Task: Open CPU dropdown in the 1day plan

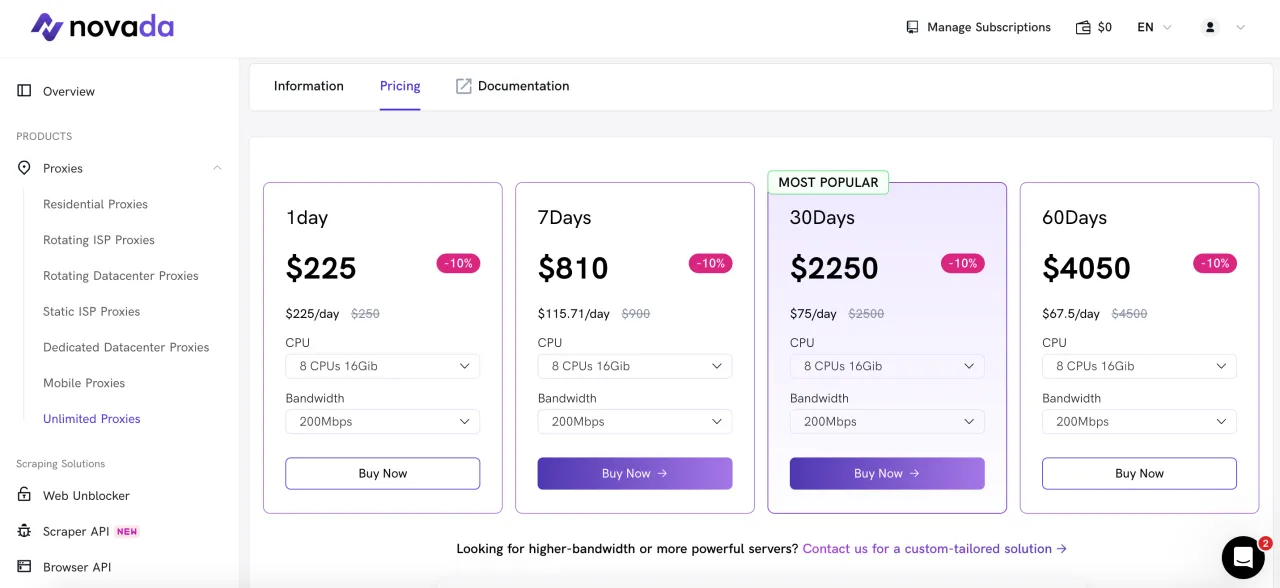Action: (382, 366)
